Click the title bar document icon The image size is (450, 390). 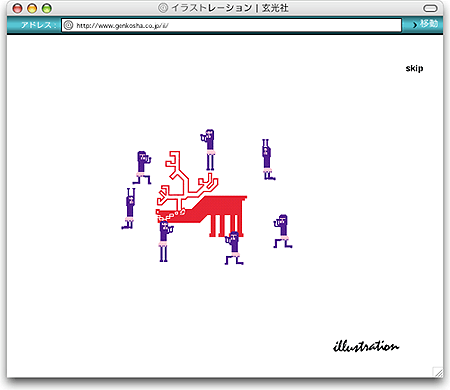[x=163, y=8]
